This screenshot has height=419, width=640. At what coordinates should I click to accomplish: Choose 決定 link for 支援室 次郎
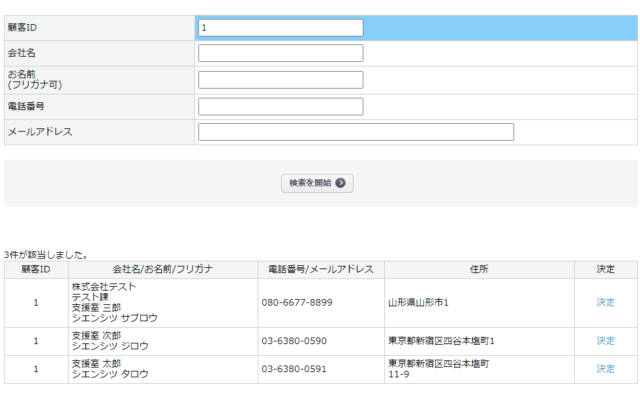605,341
